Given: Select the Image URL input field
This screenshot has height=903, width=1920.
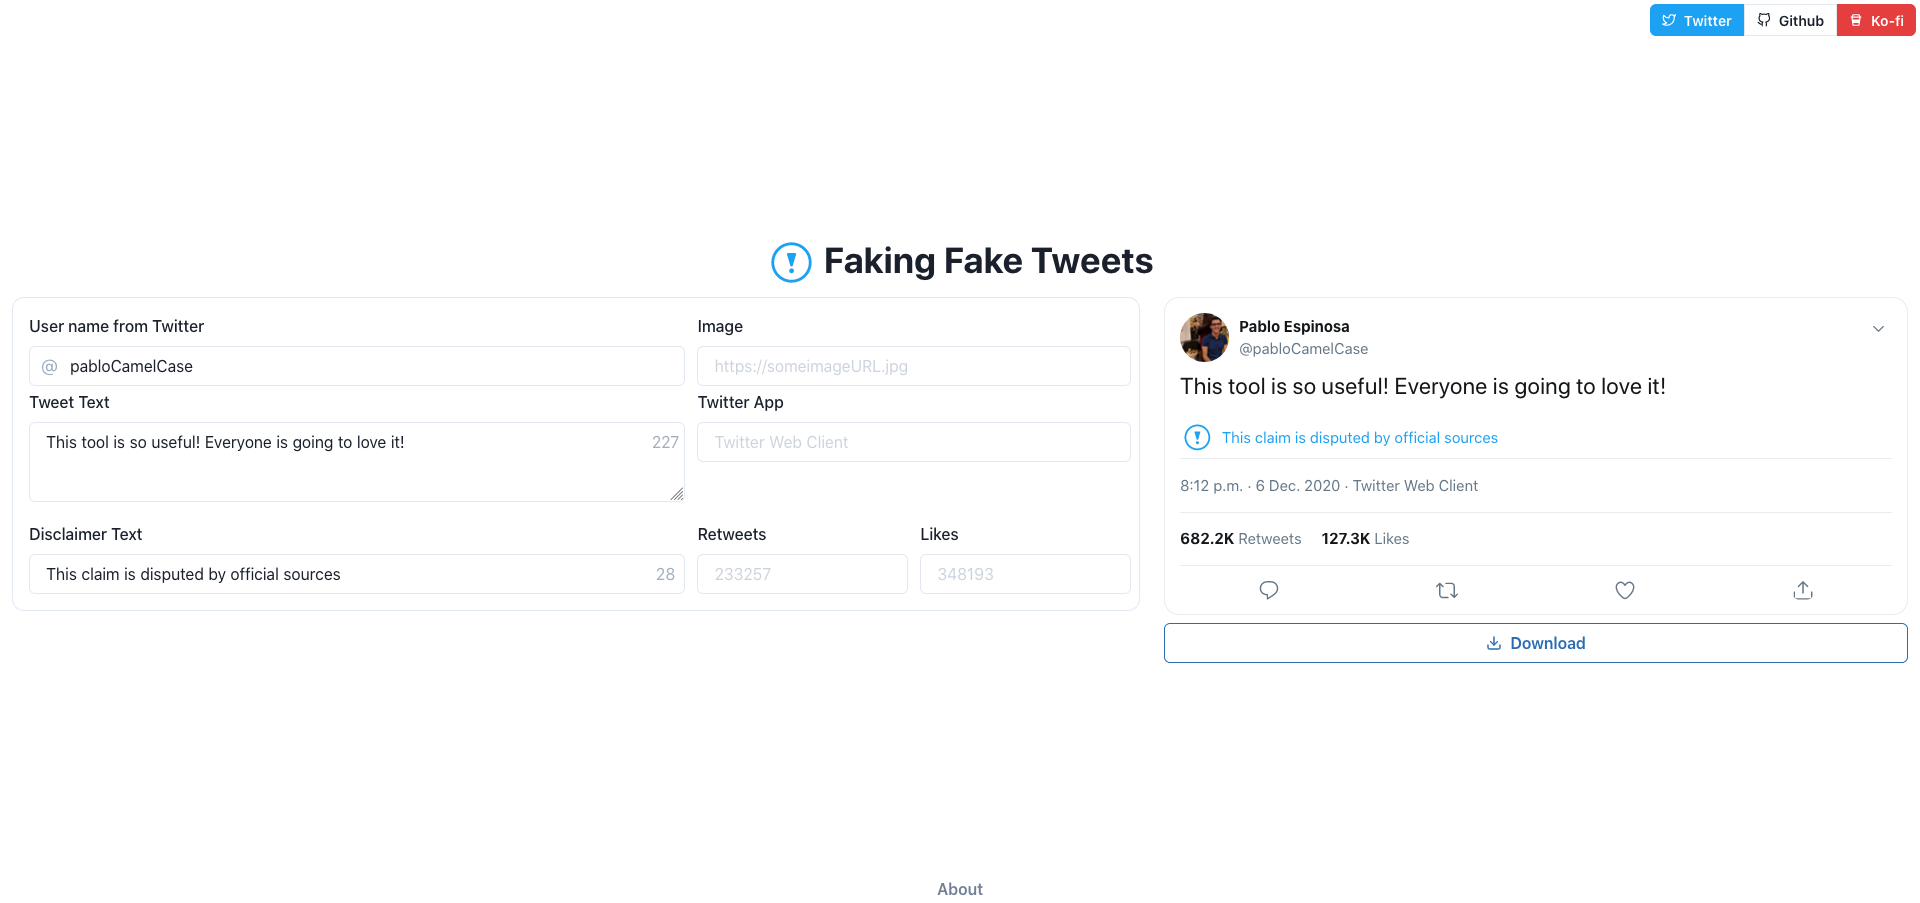Looking at the screenshot, I should click(912, 366).
